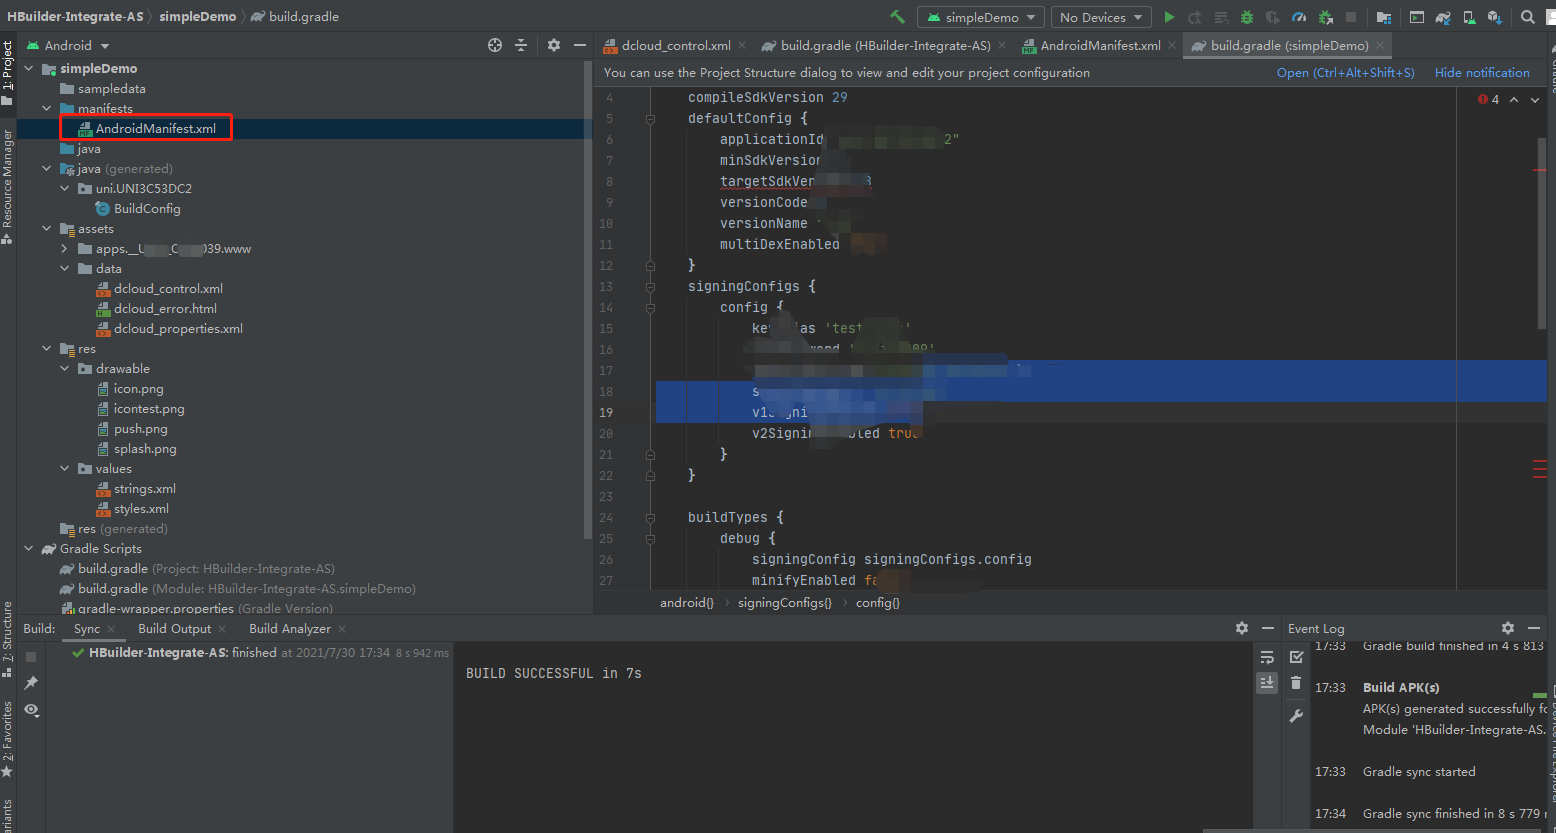Toggle scroll to end in build output

(1267, 682)
